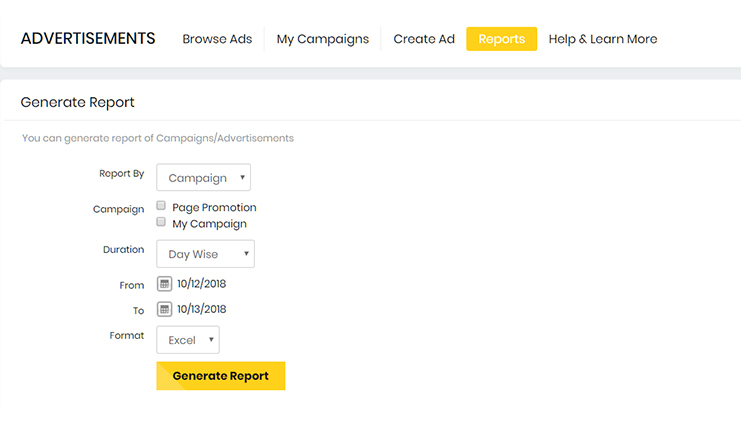Screen dimensions: 741x440
Task: Click the To date value 10/13/2018
Action: pos(202,309)
